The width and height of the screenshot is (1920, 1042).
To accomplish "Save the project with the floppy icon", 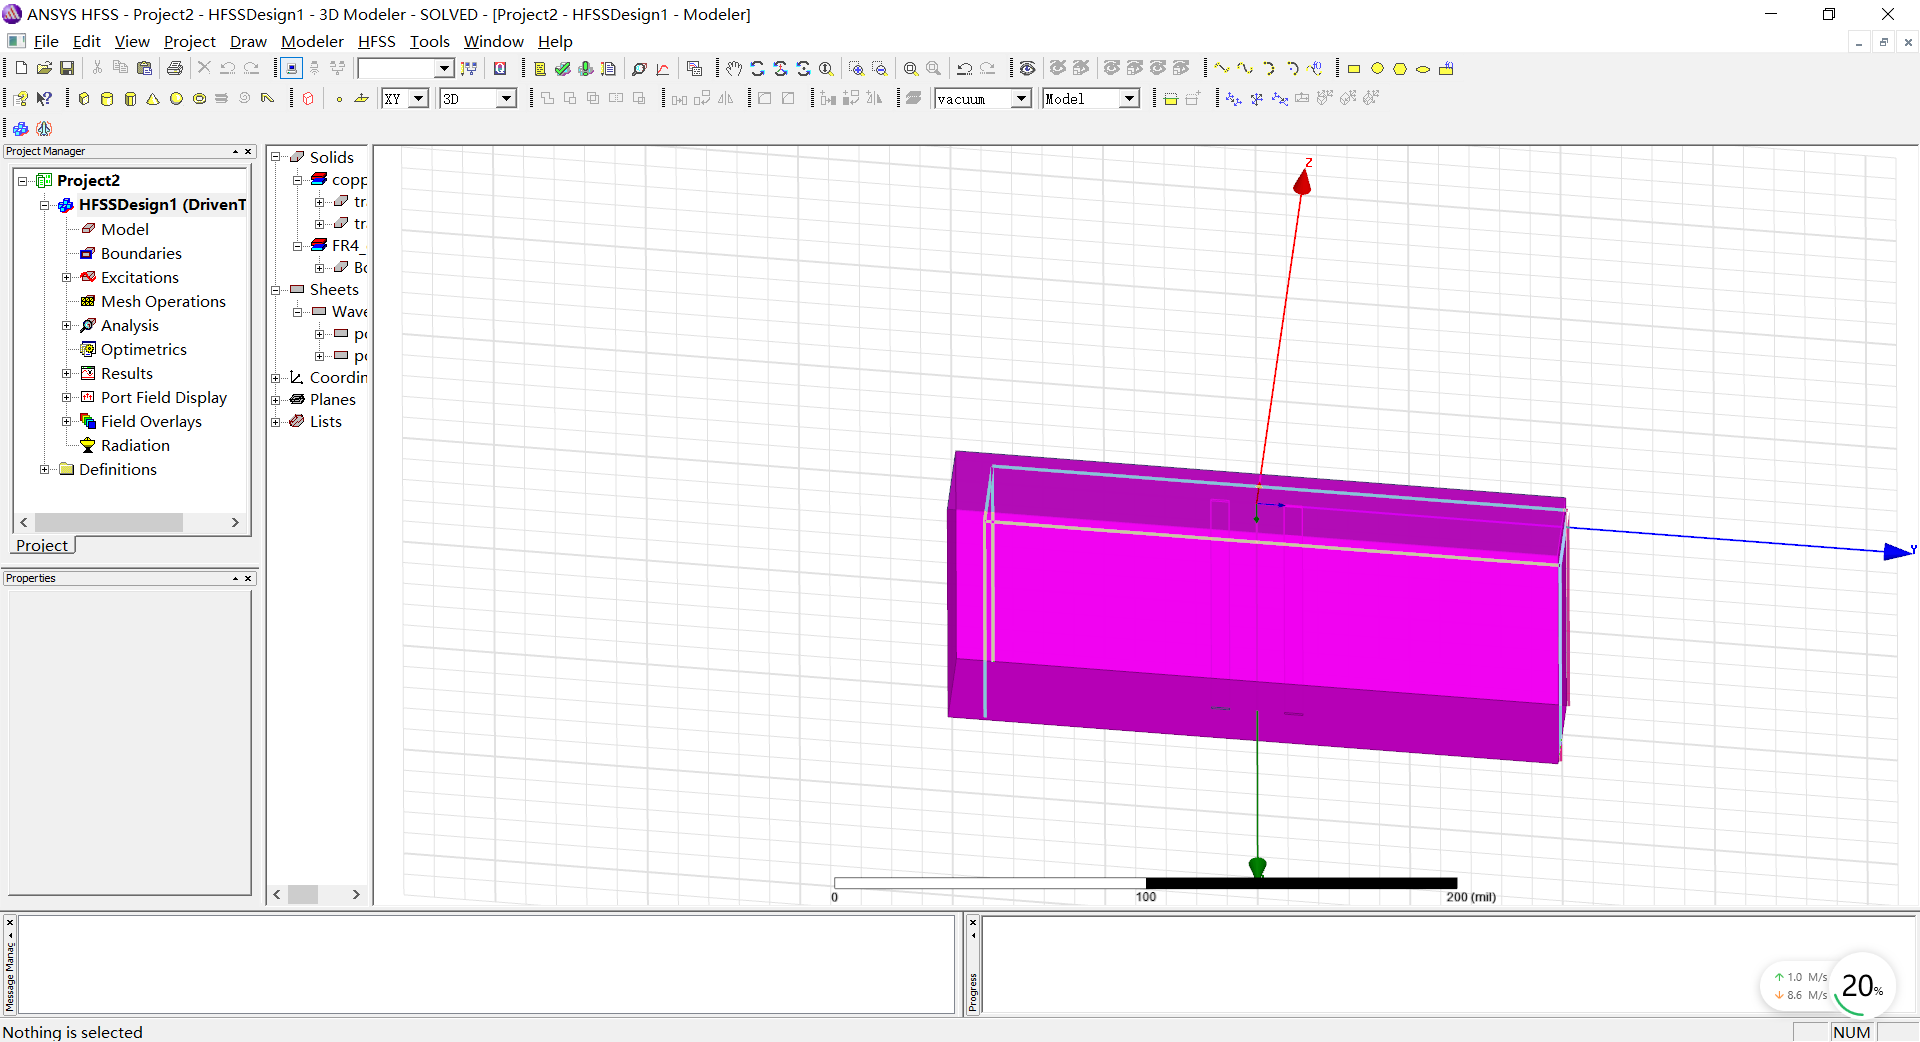I will pos(67,68).
